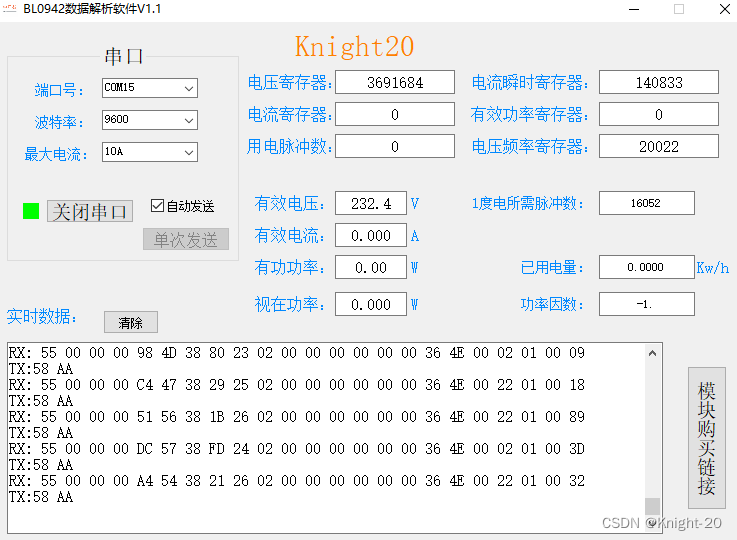Close the BL0942 window

725,9
